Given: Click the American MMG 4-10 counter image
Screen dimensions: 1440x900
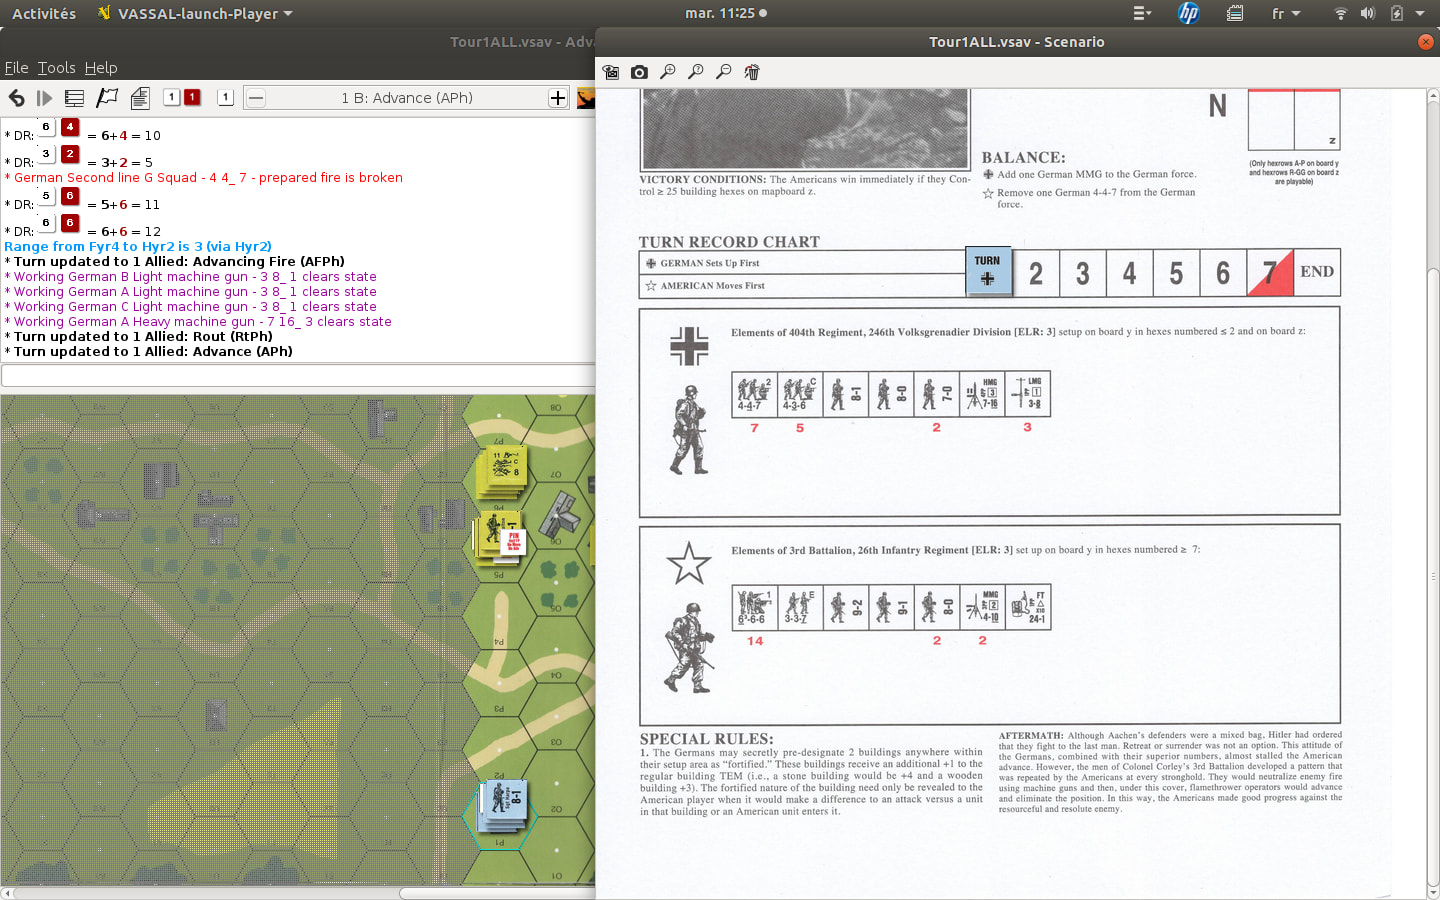Looking at the screenshot, I should [x=982, y=607].
